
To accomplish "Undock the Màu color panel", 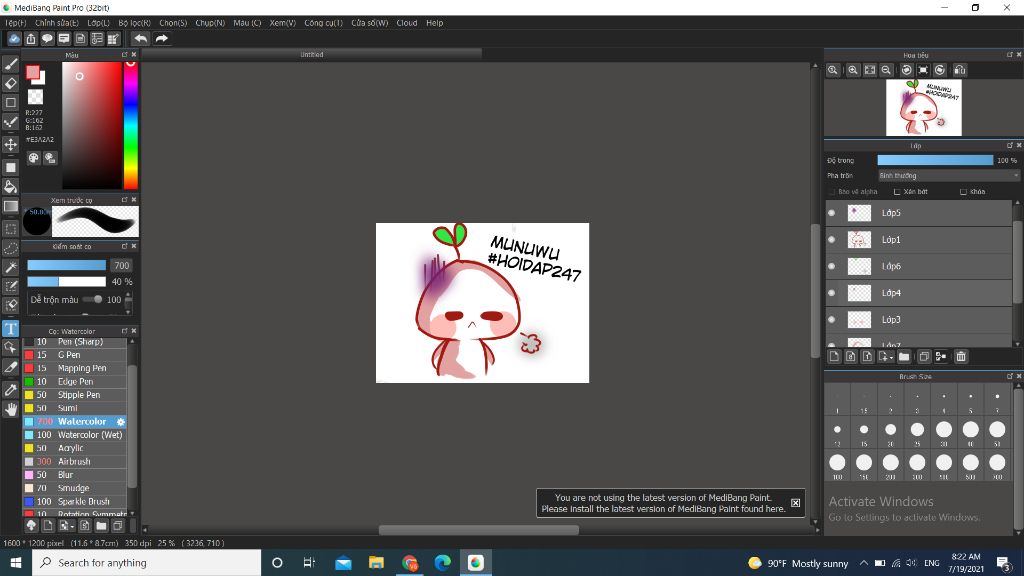I will coord(125,55).
